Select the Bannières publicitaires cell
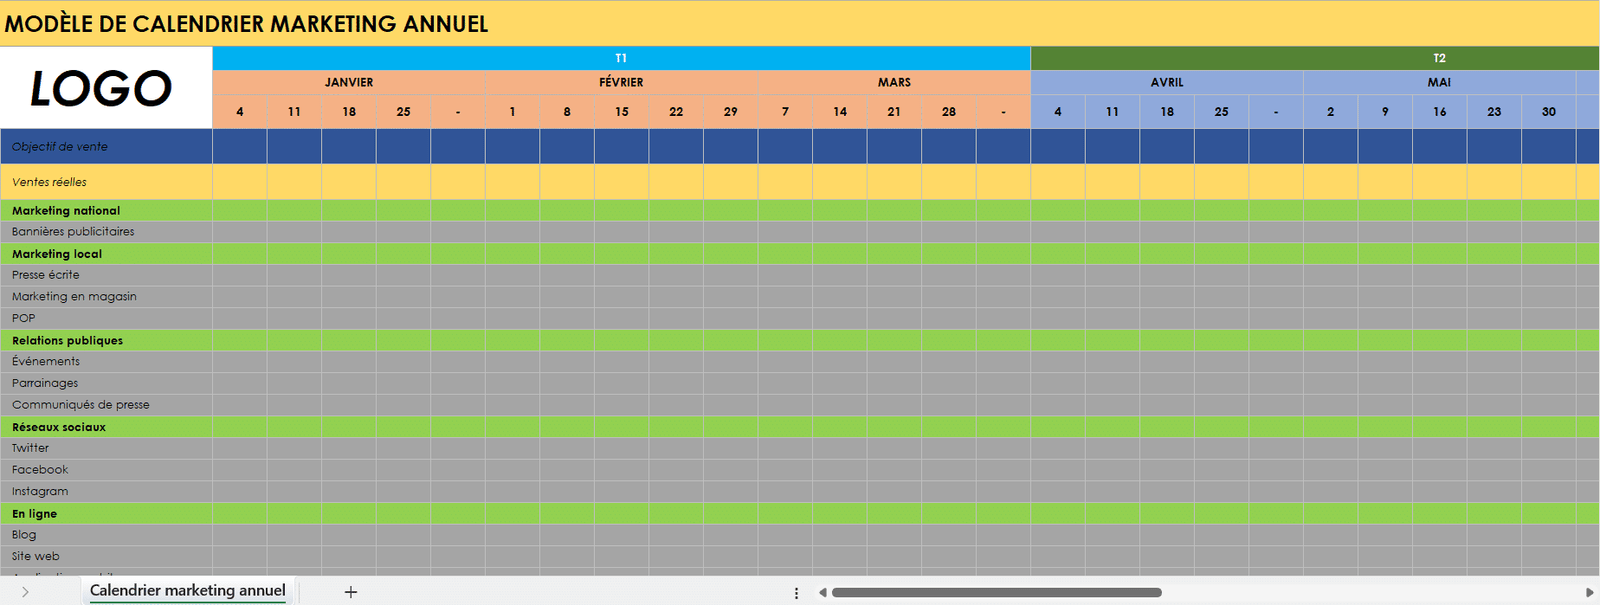The image size is (1600, 605). click(73, 232)
